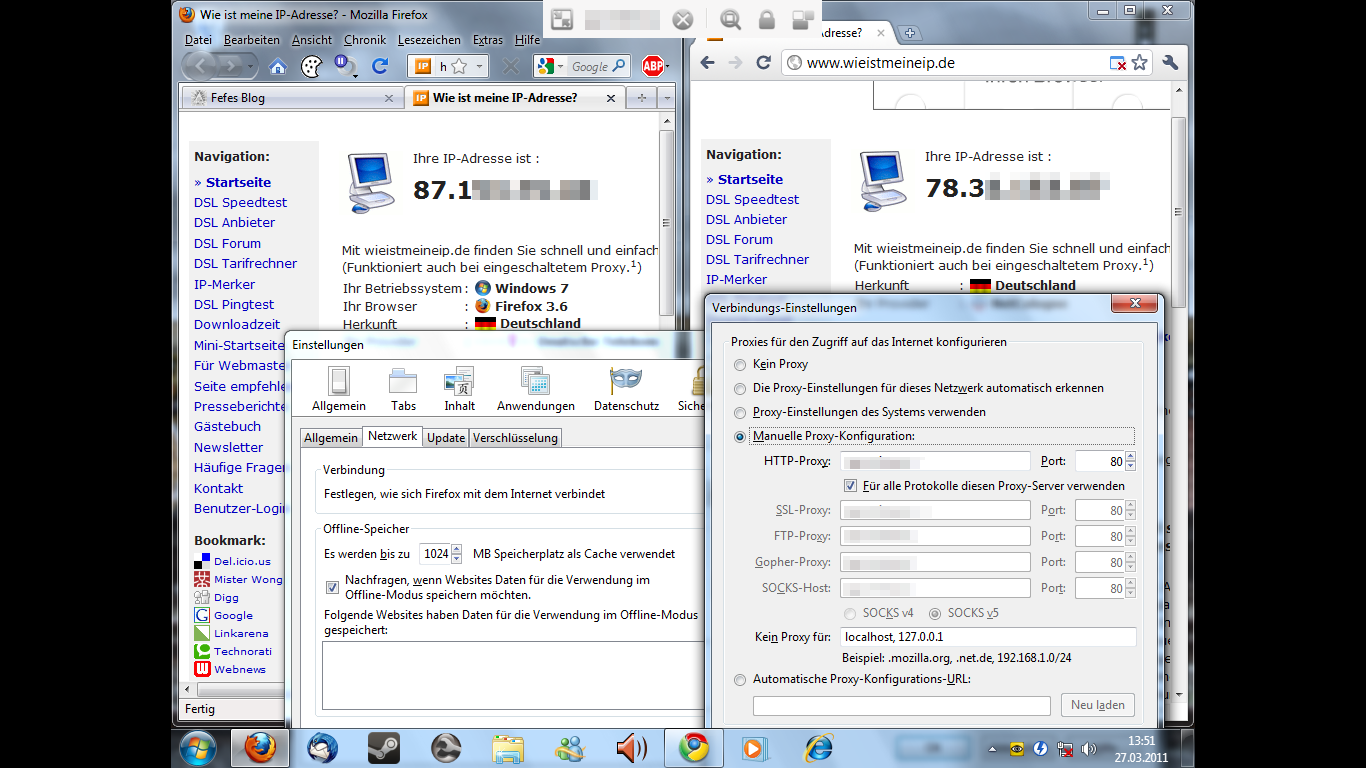Open Adblock Plus ABP icon

[x=653, y=66]
